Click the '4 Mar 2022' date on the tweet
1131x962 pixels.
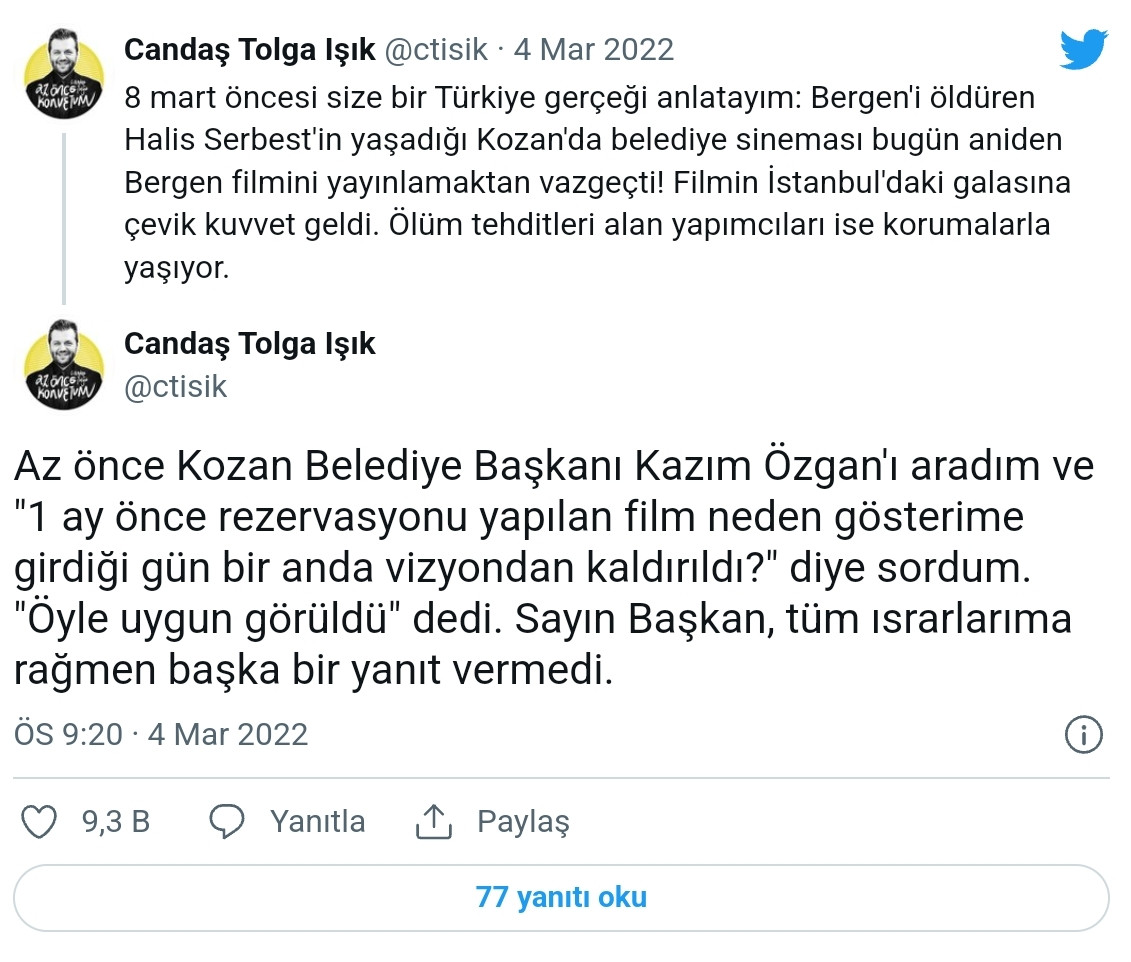click(x=594, y=48)
